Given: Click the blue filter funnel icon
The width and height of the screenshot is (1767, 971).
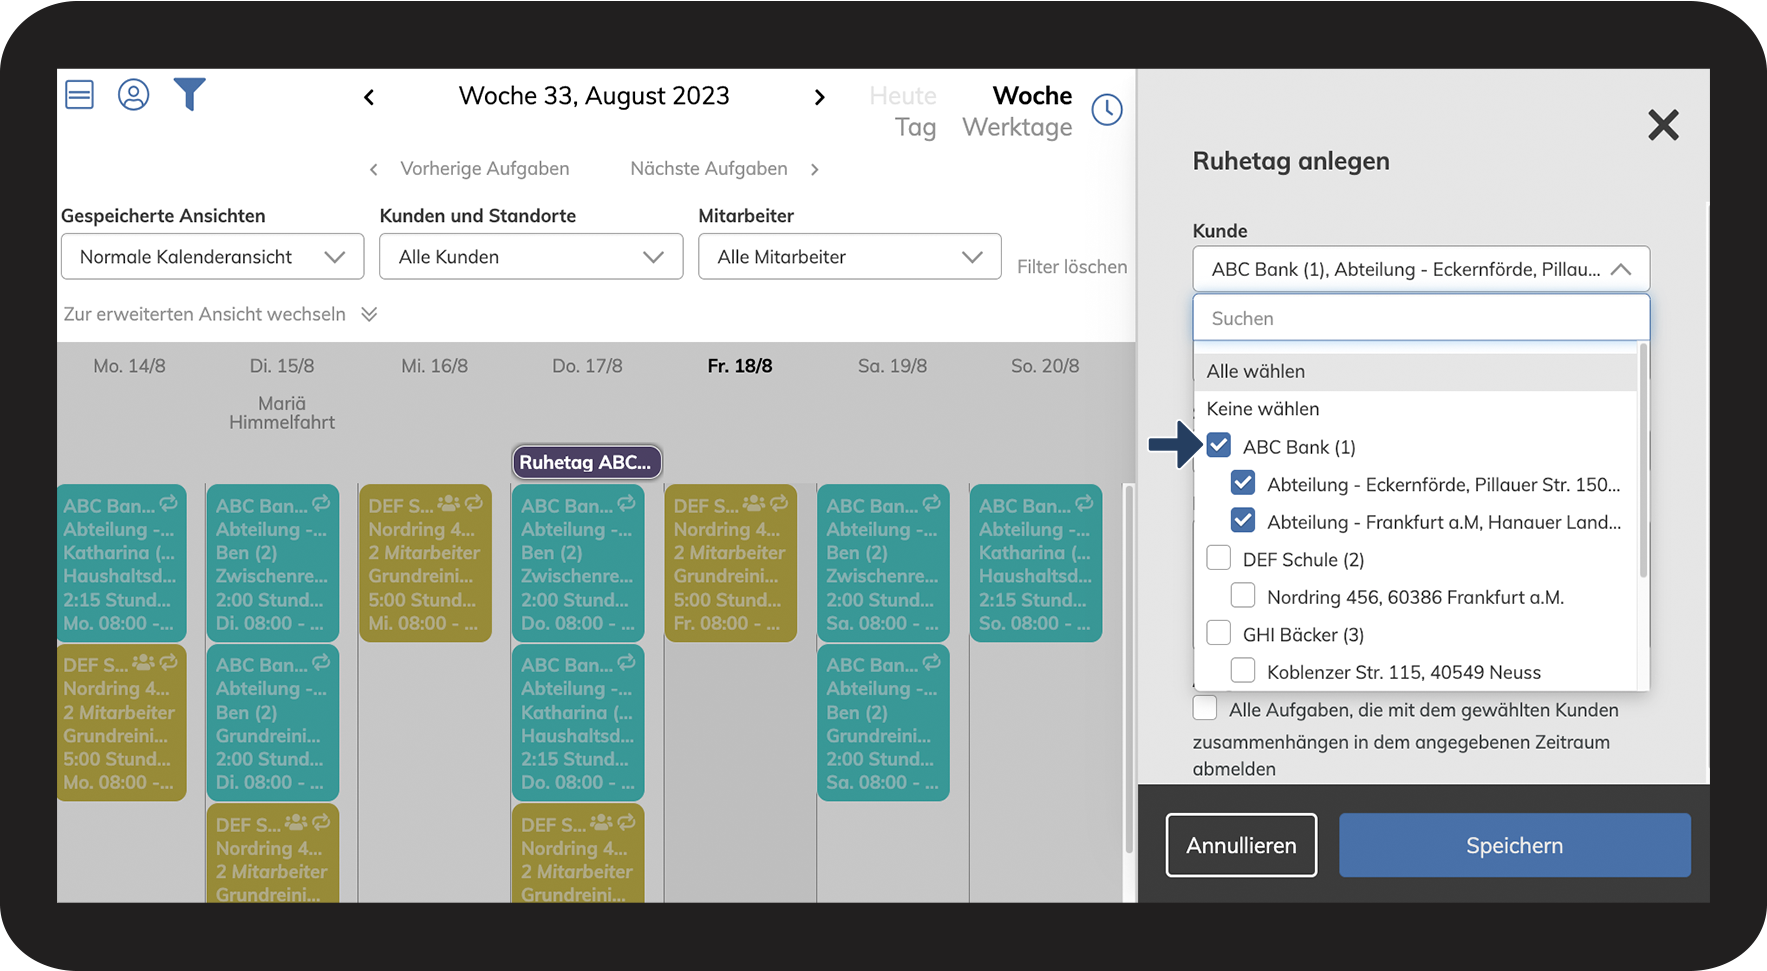Looking at the screenshot, I should point(189,94).
